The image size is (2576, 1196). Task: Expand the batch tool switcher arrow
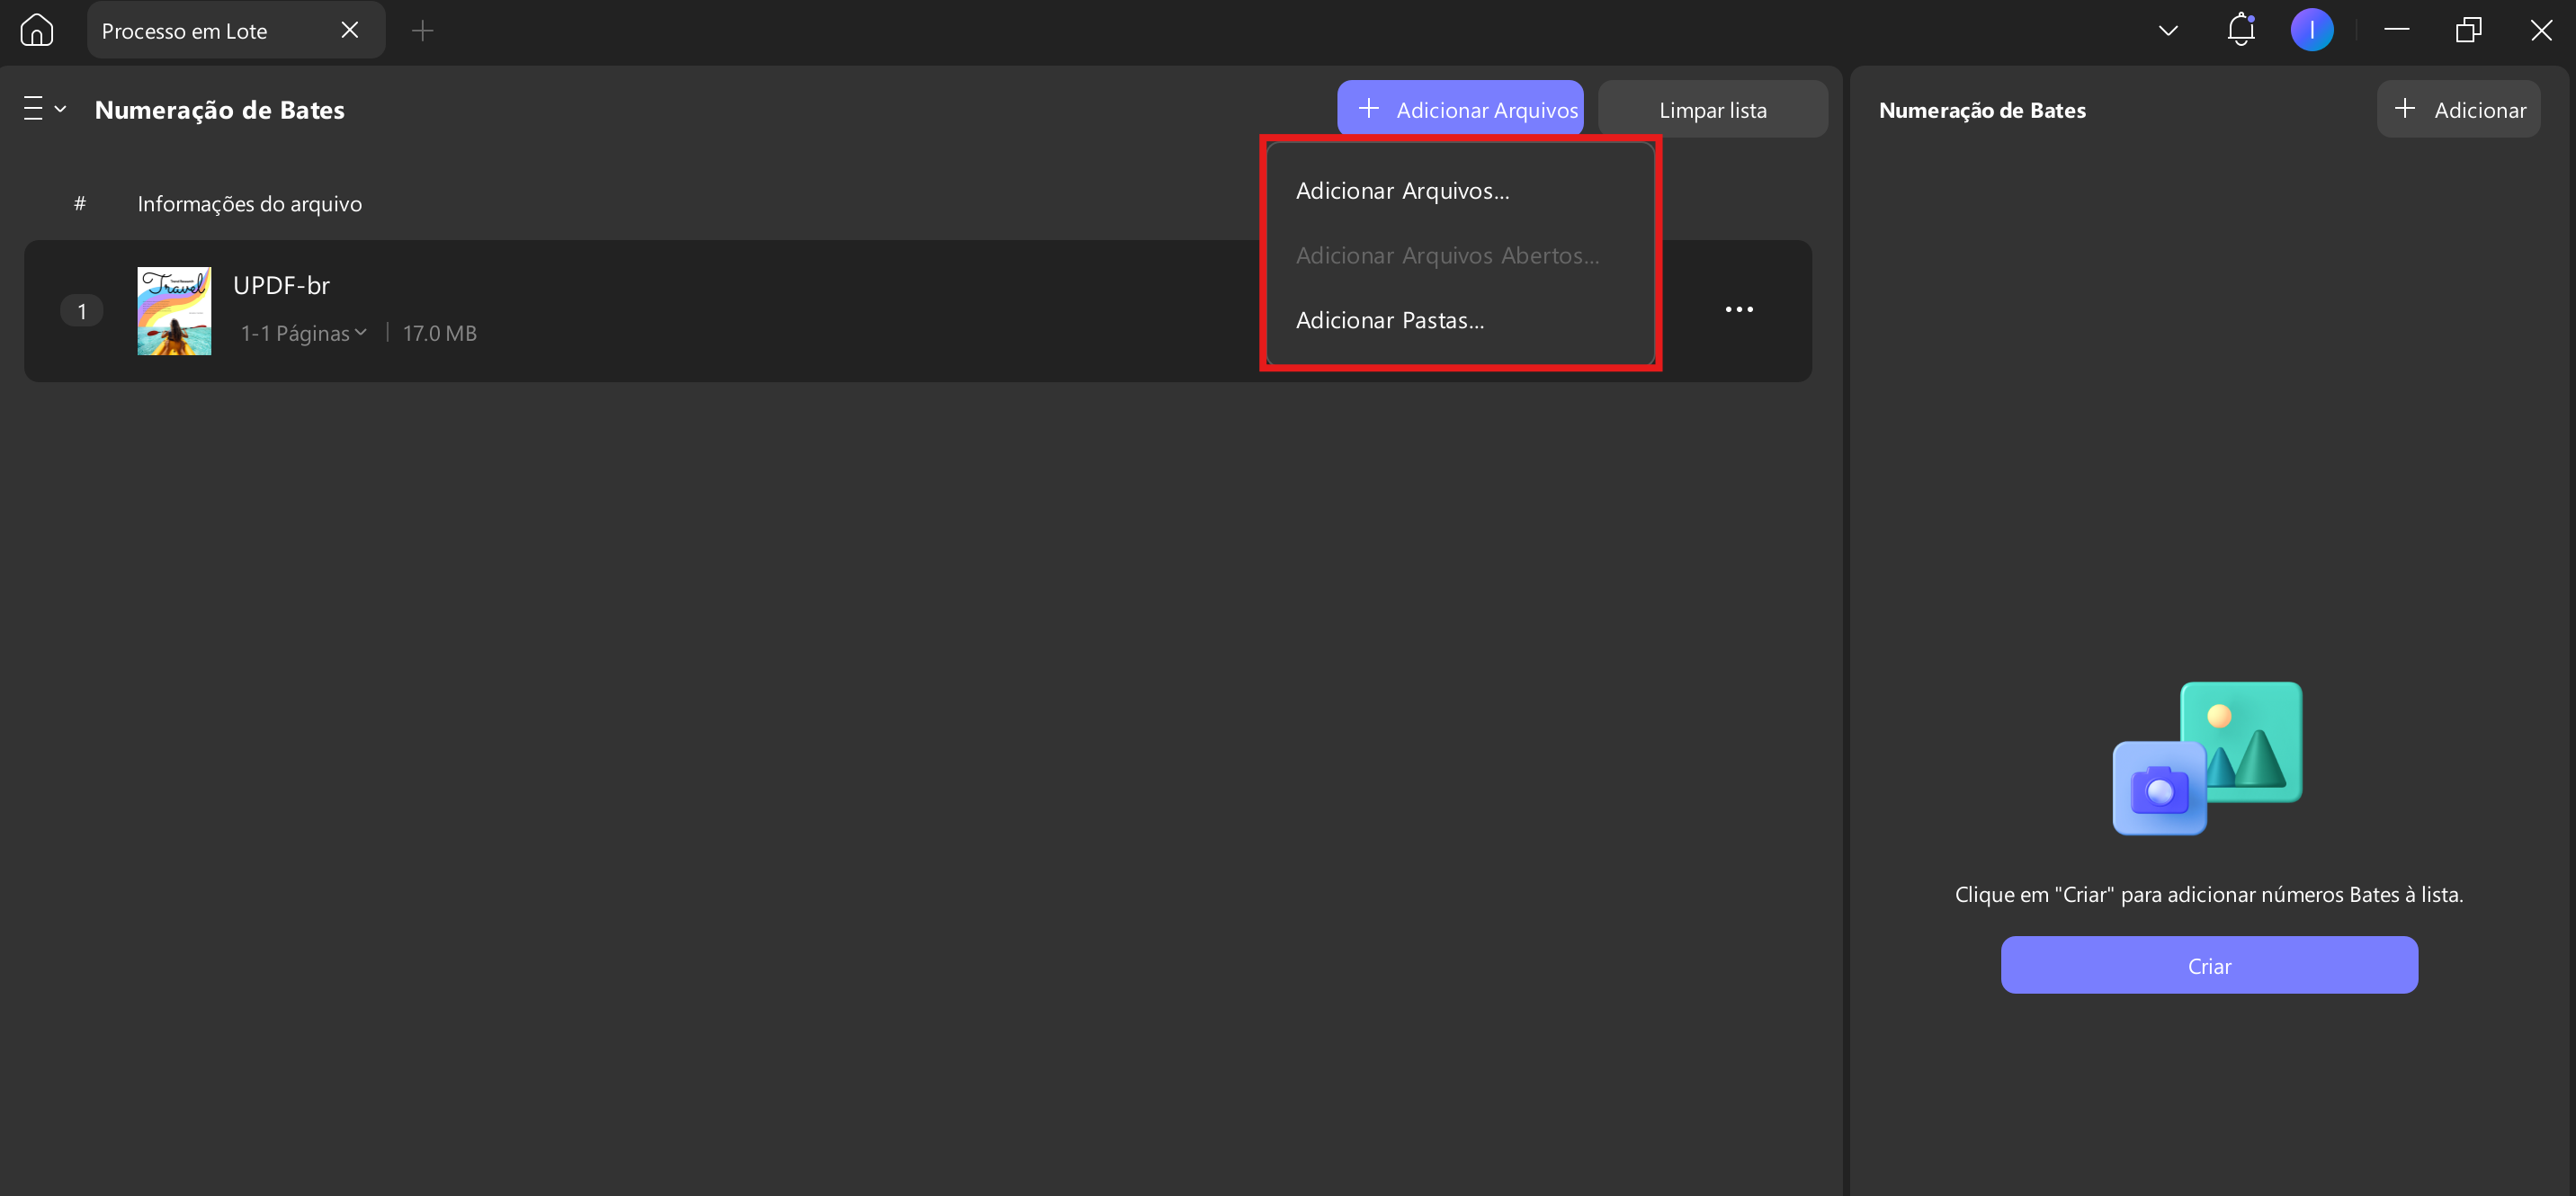click(60, 108)
